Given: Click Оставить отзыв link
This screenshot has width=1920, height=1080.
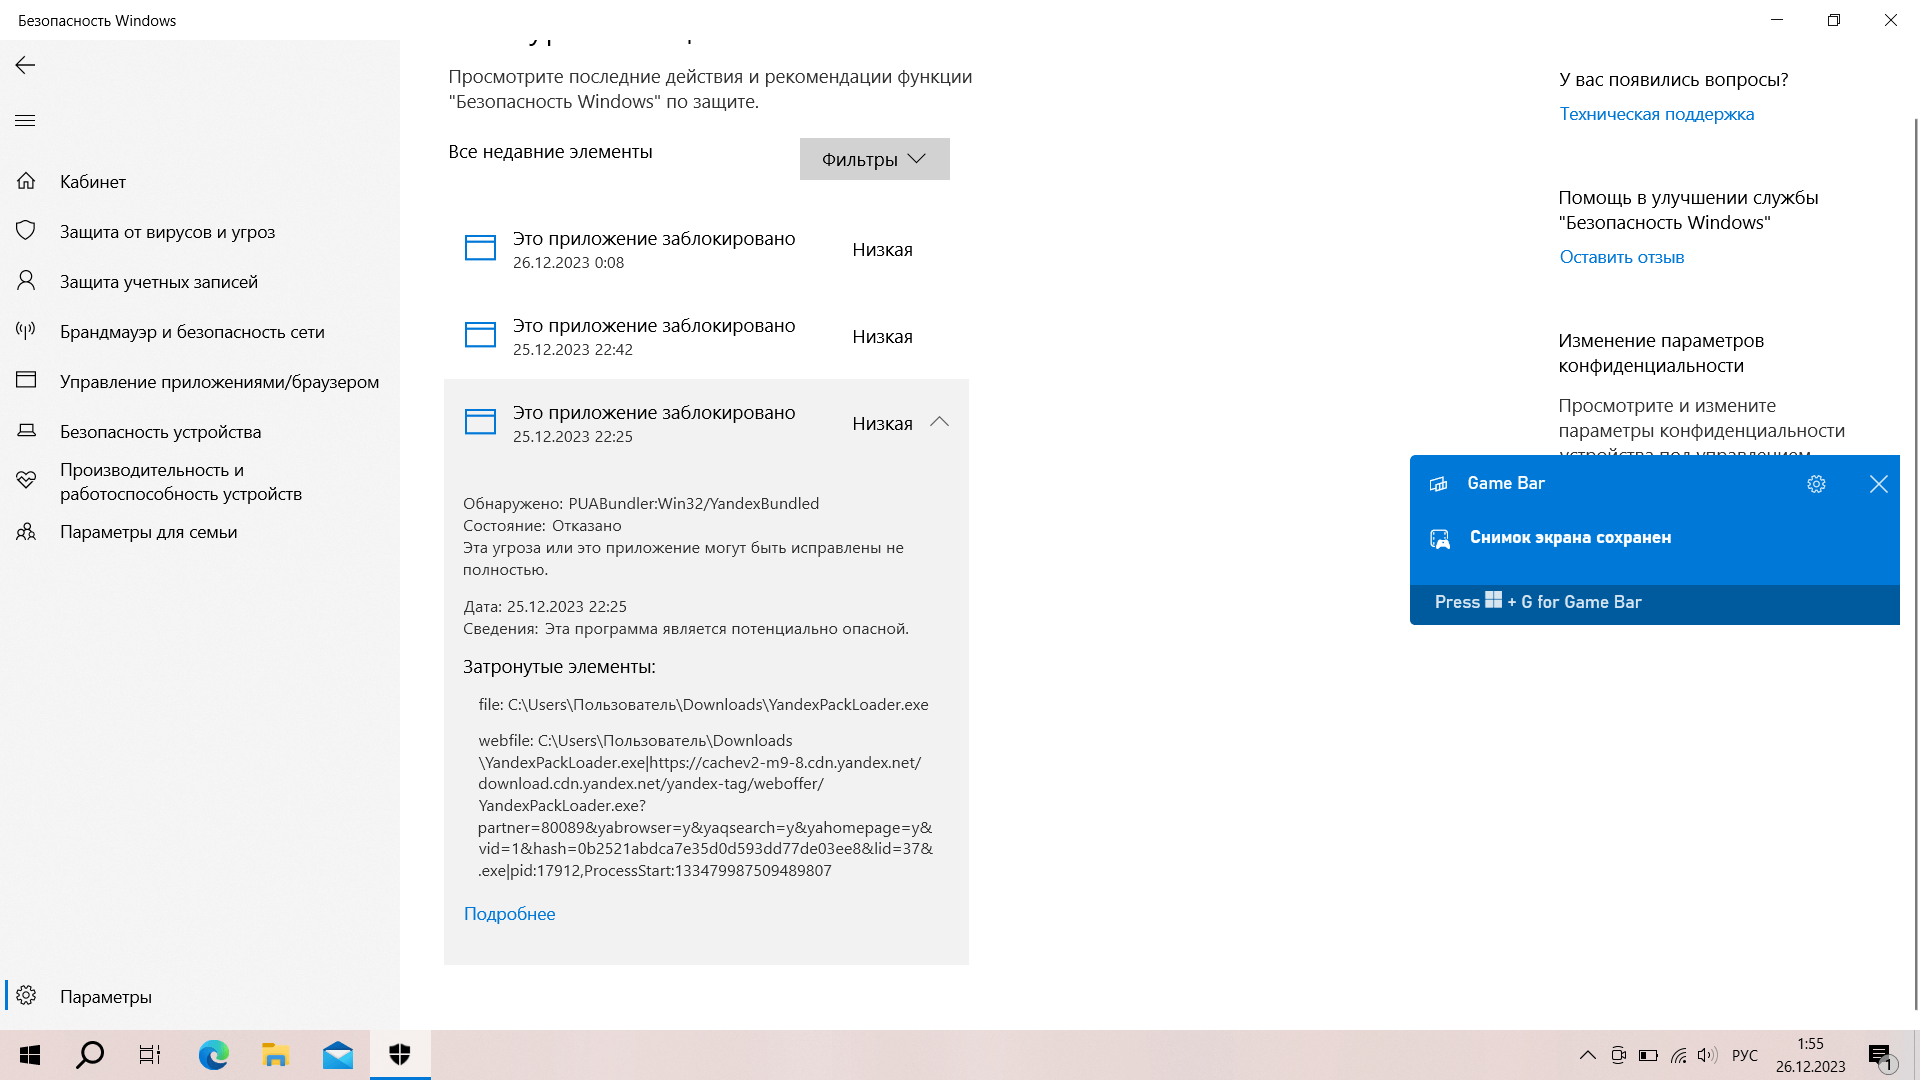Looking at the screenshot, I should coord(1621,257).
